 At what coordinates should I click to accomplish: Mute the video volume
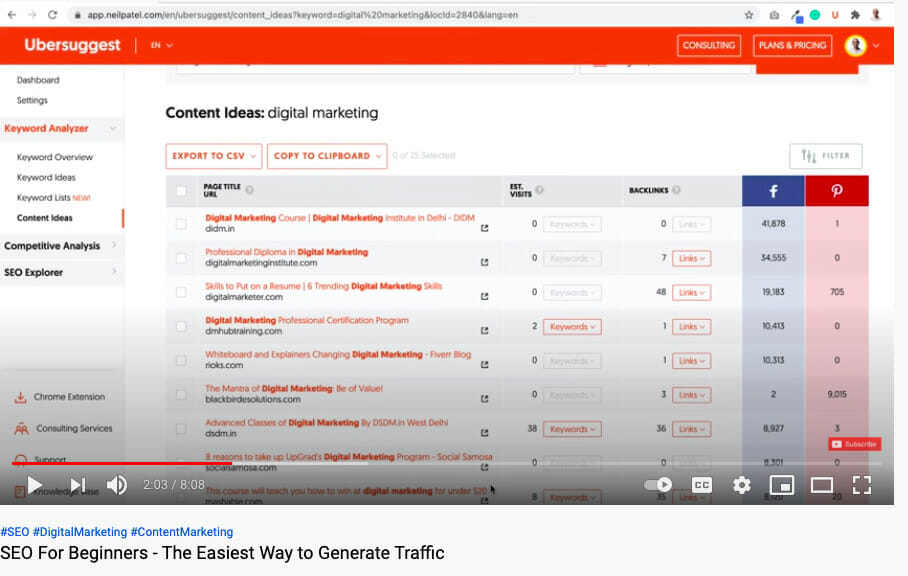[116, 485]
